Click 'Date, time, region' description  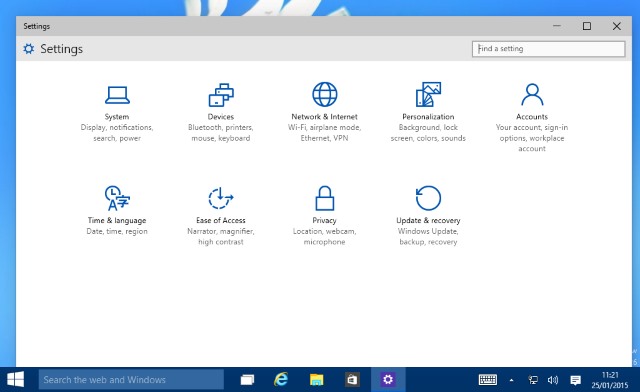(117, 231)
